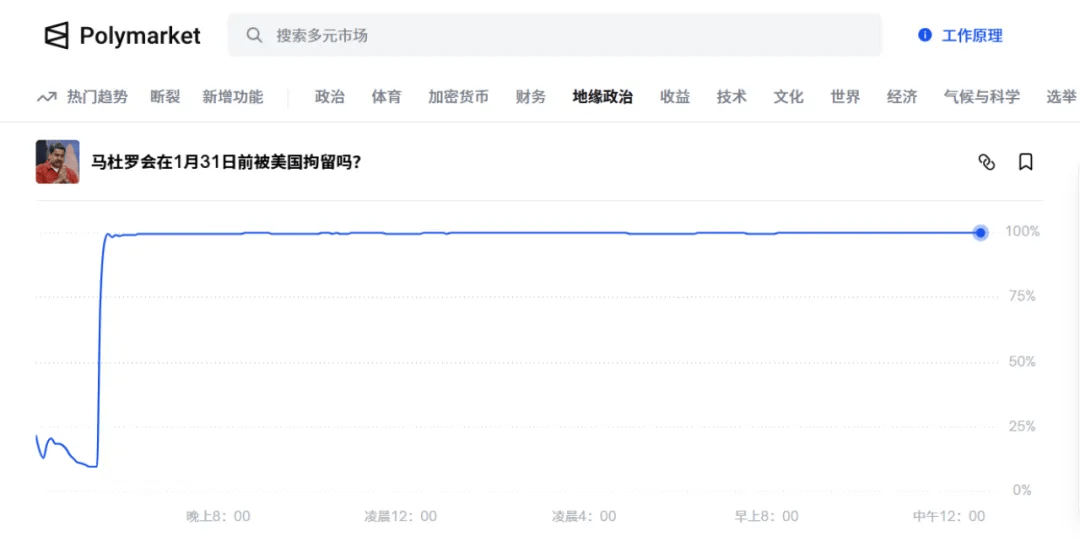Click the 经济 category tab
The width and height of the screenshot is (1080, 543).
[x=902, y=97]
